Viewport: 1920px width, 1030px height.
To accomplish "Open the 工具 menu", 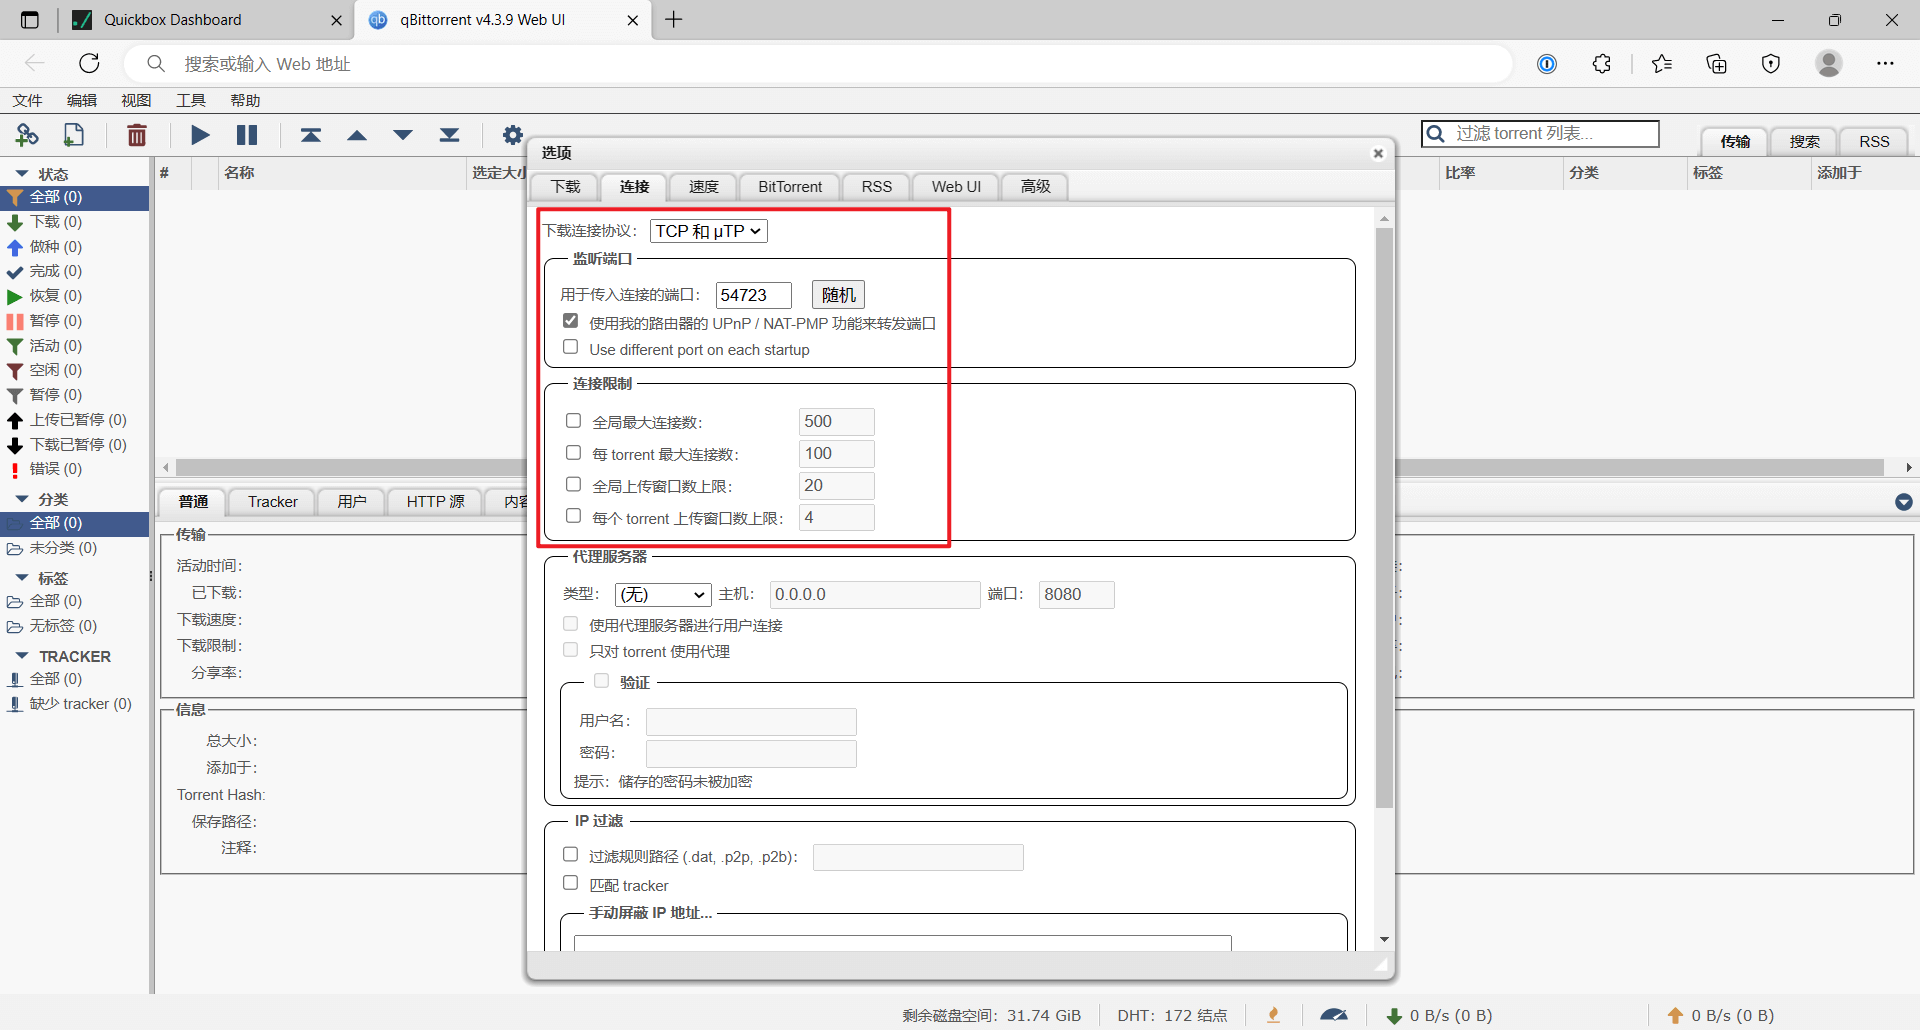I will [190, 100].
